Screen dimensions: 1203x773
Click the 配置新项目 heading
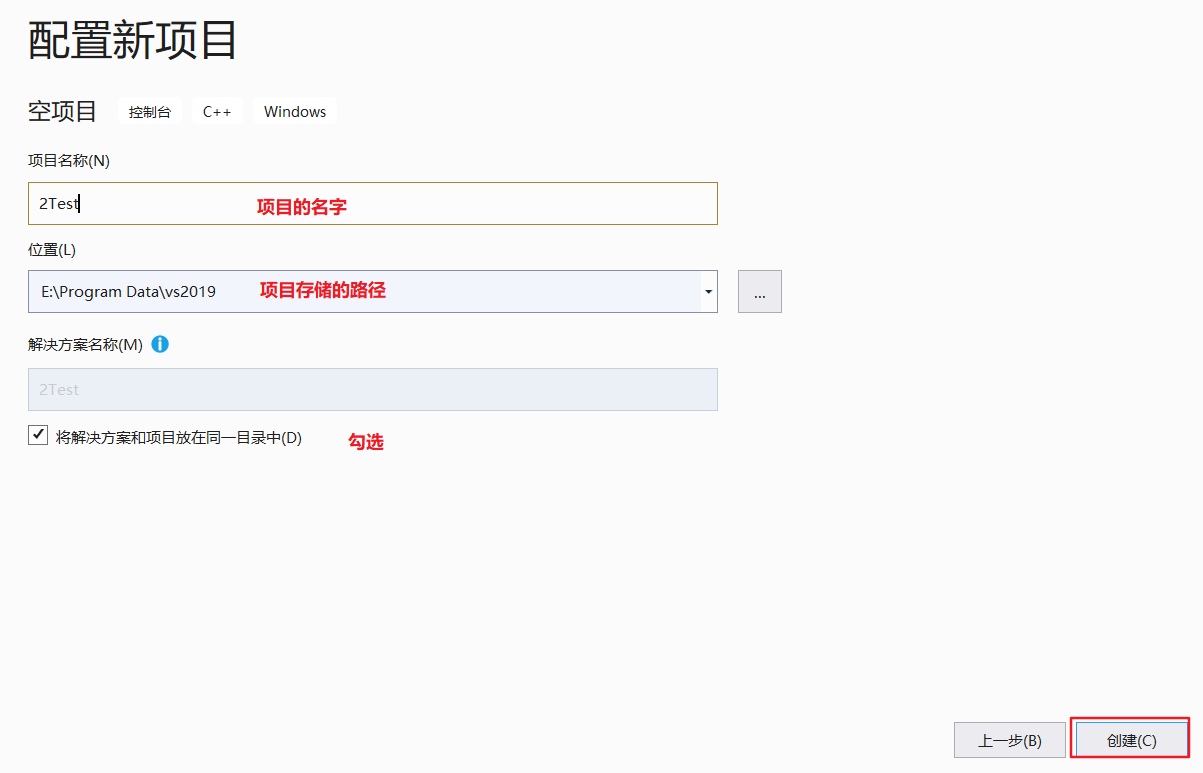pyautogui.click(x=133, y=40)
